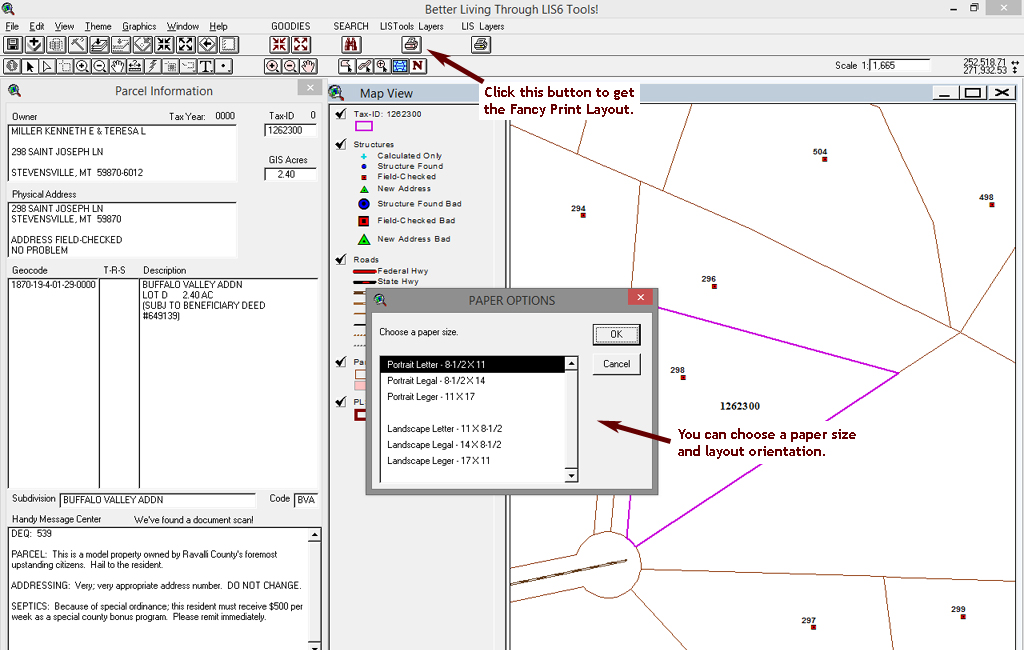
Task: Open the Help menu
Action: coord(218,26)
